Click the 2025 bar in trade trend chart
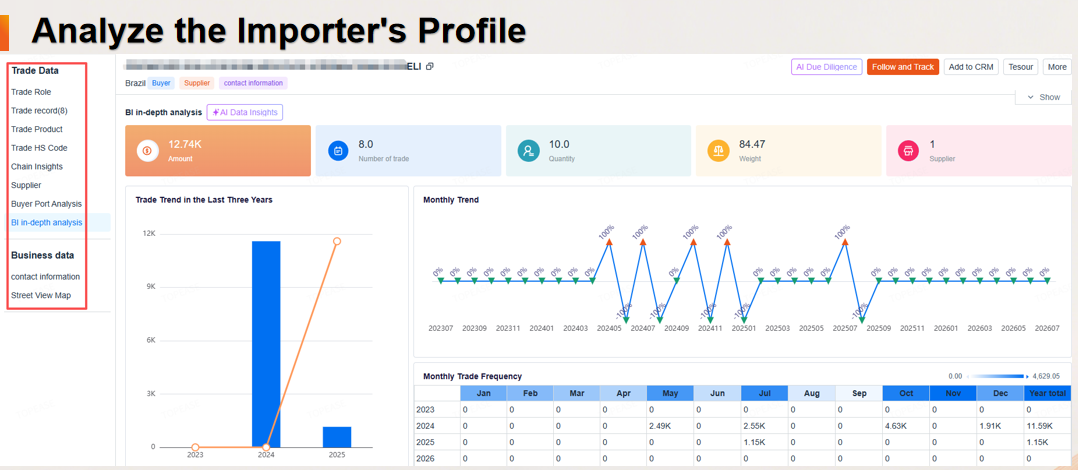 coord(337,437)
